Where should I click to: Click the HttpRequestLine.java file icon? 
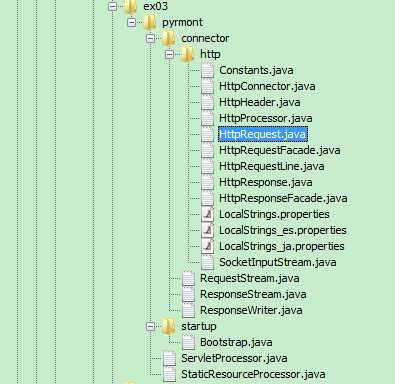point(207,166)
